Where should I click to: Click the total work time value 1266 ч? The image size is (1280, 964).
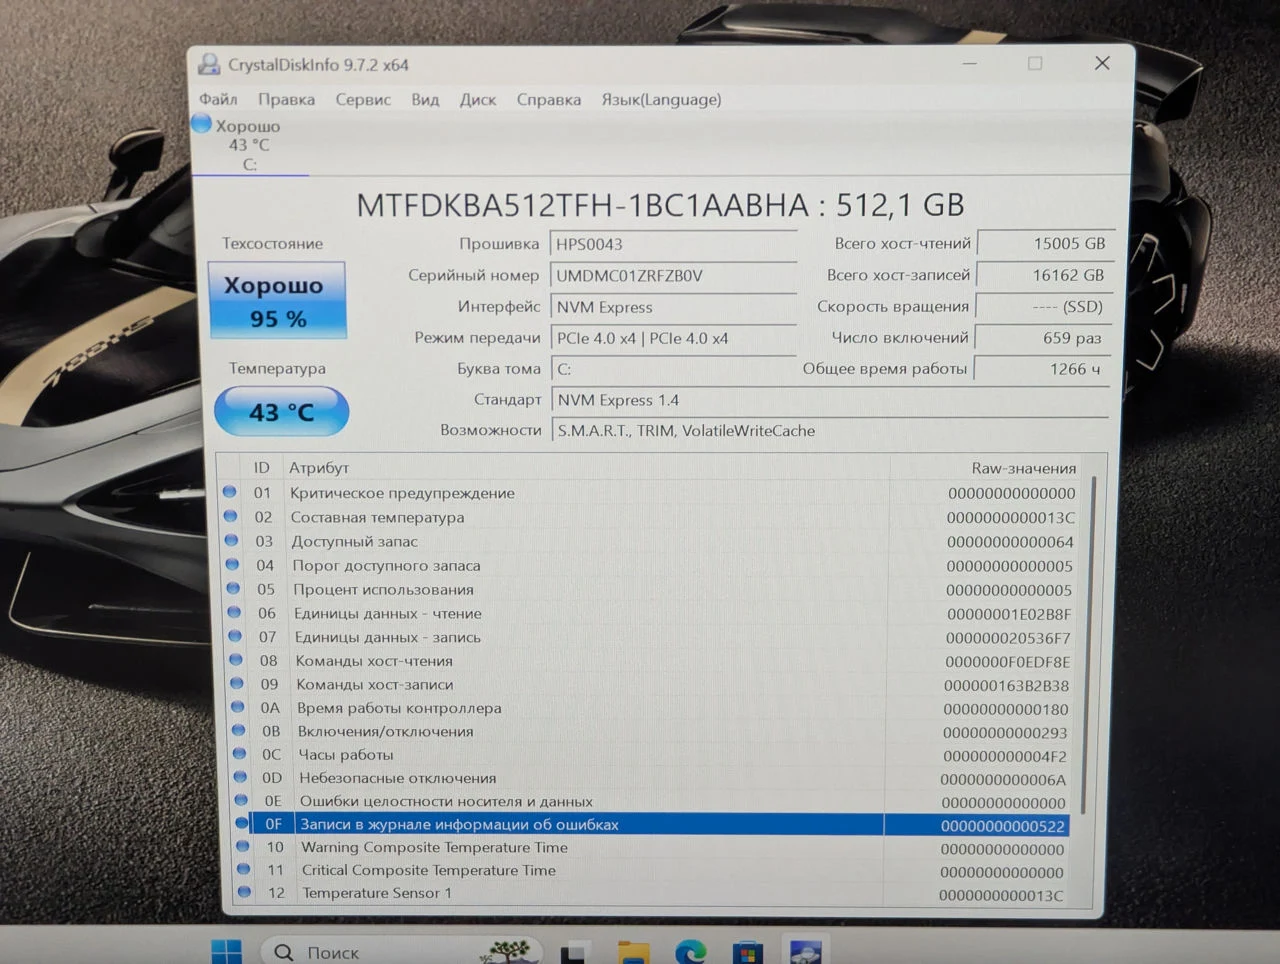click(1041, 369)
